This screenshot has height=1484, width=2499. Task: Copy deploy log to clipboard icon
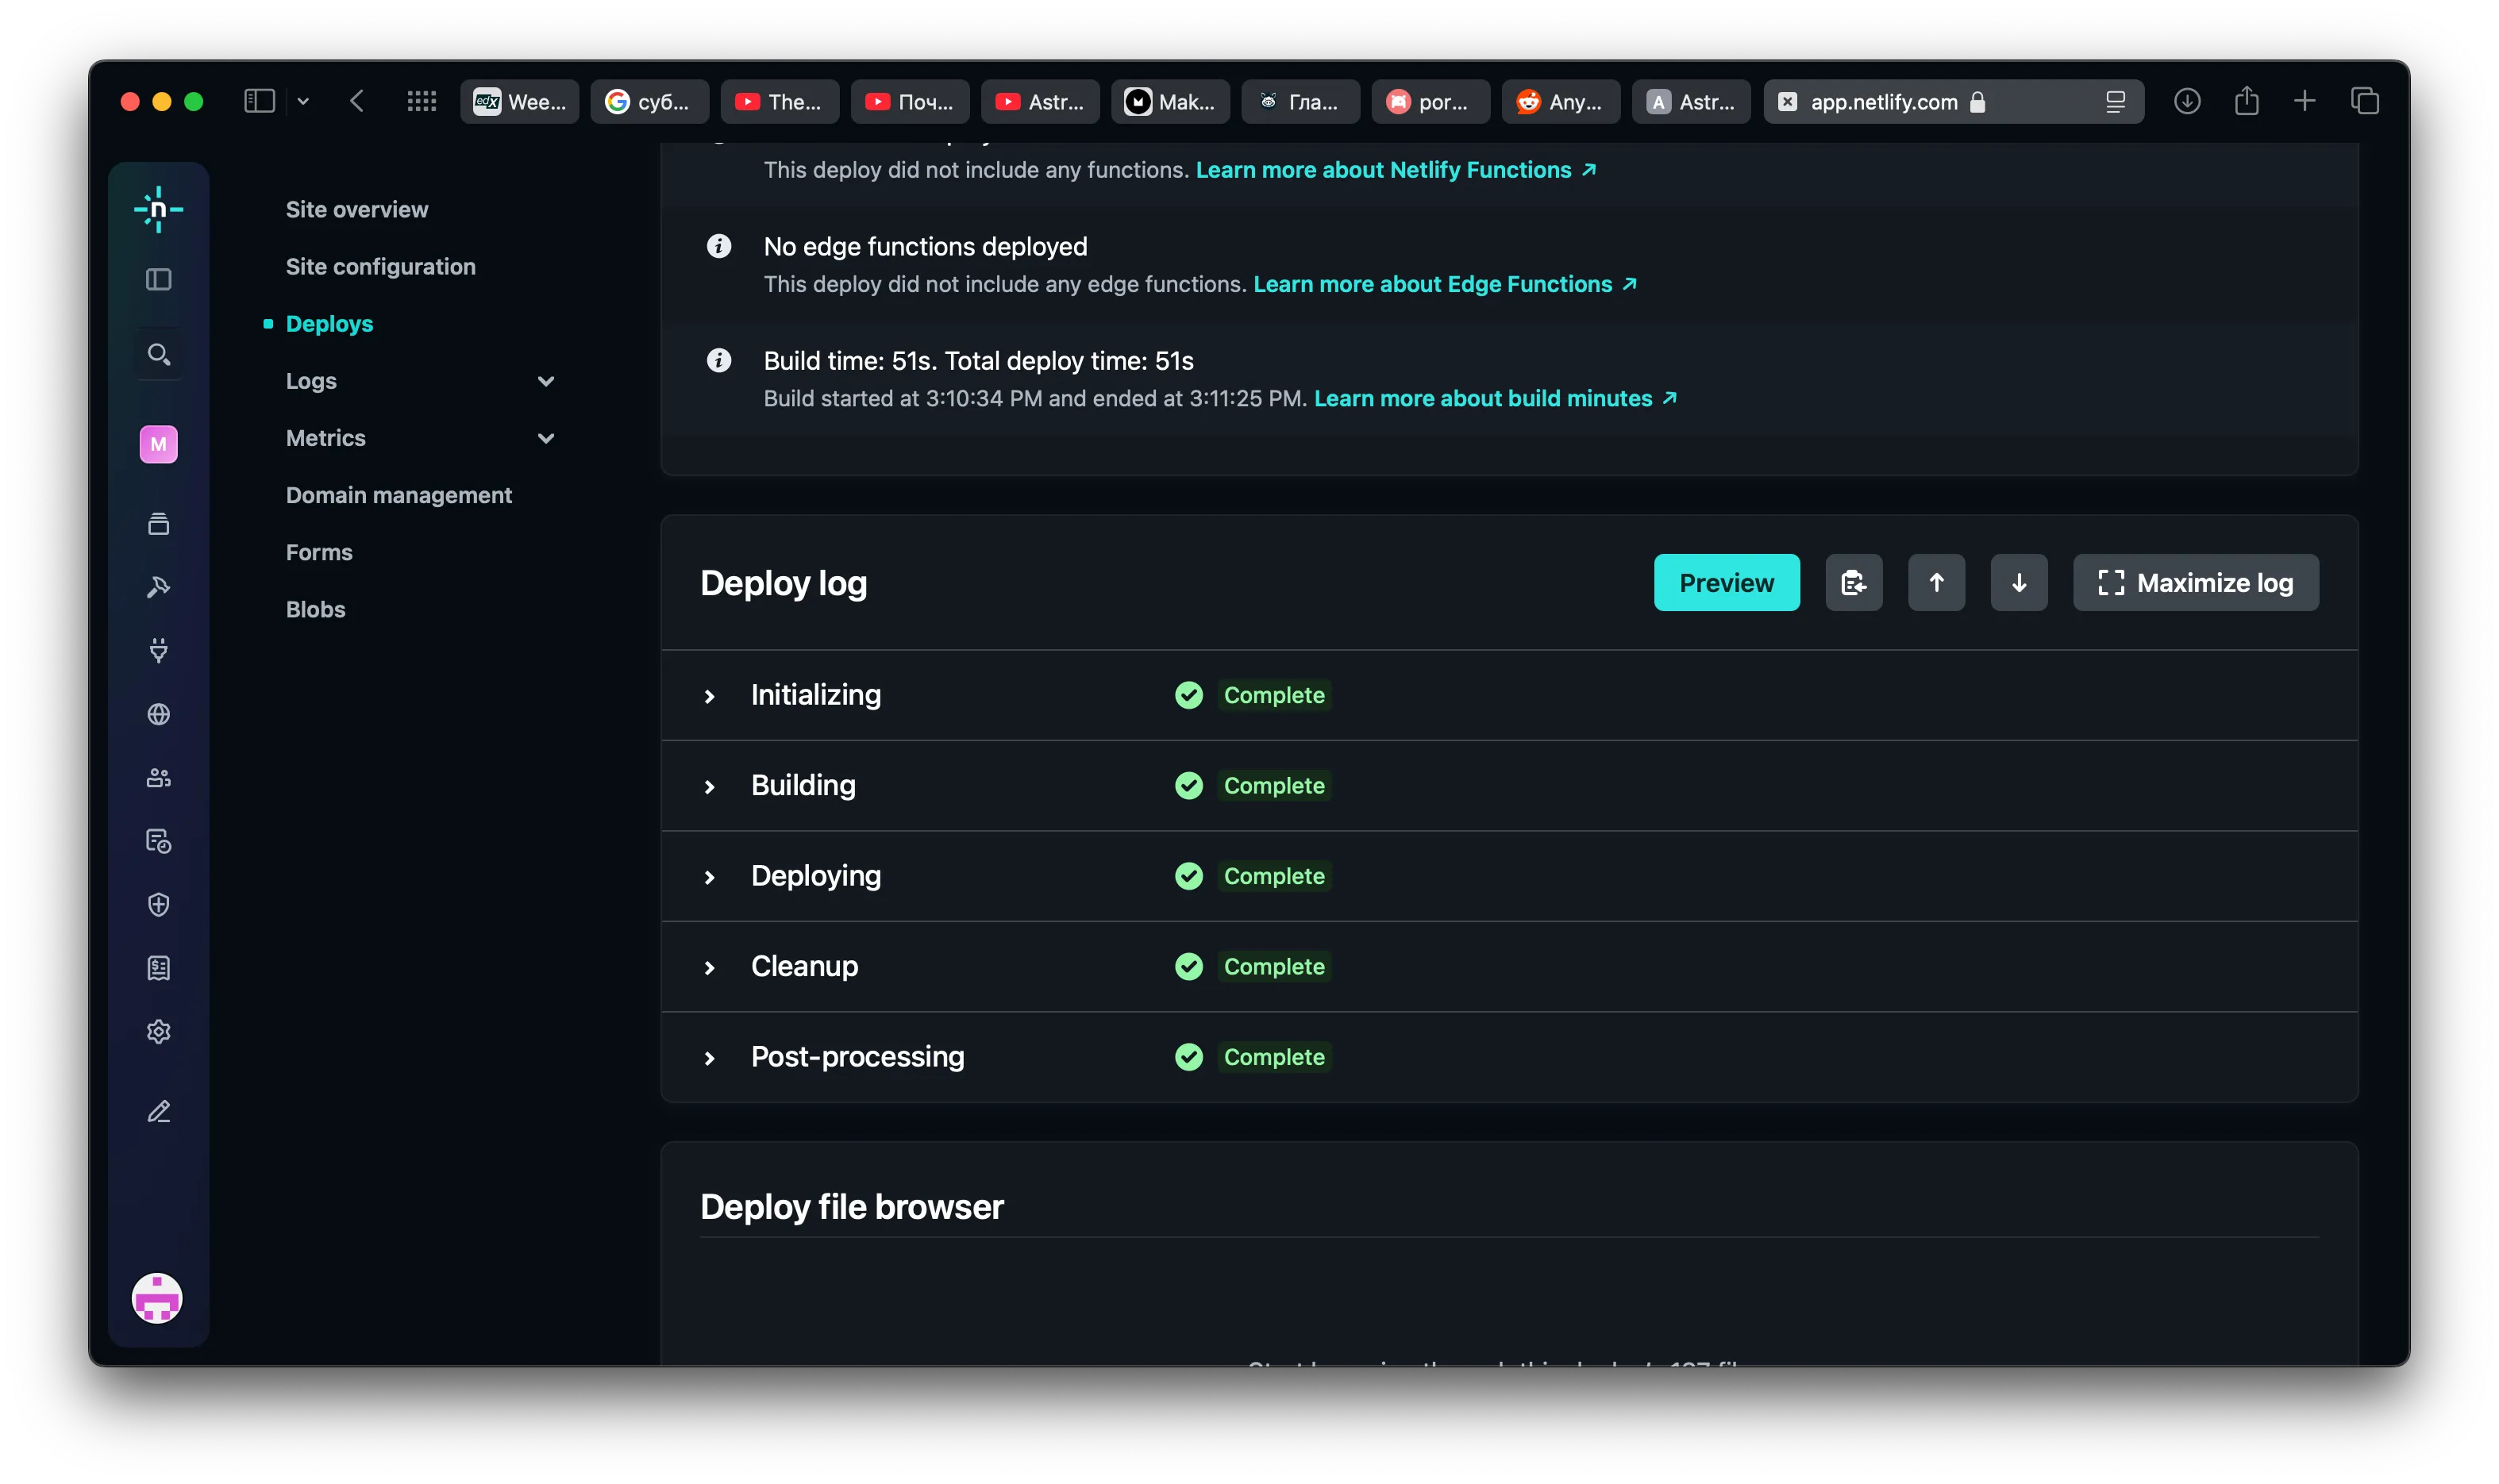pos(1853,582)
